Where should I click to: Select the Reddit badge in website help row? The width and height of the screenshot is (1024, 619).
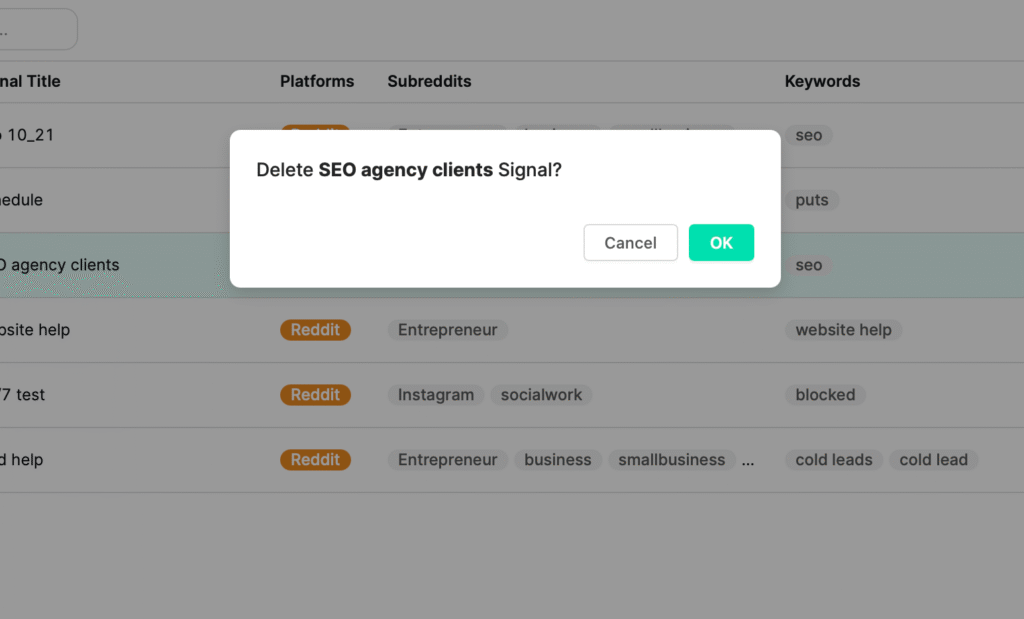click(x=315, y=330)
